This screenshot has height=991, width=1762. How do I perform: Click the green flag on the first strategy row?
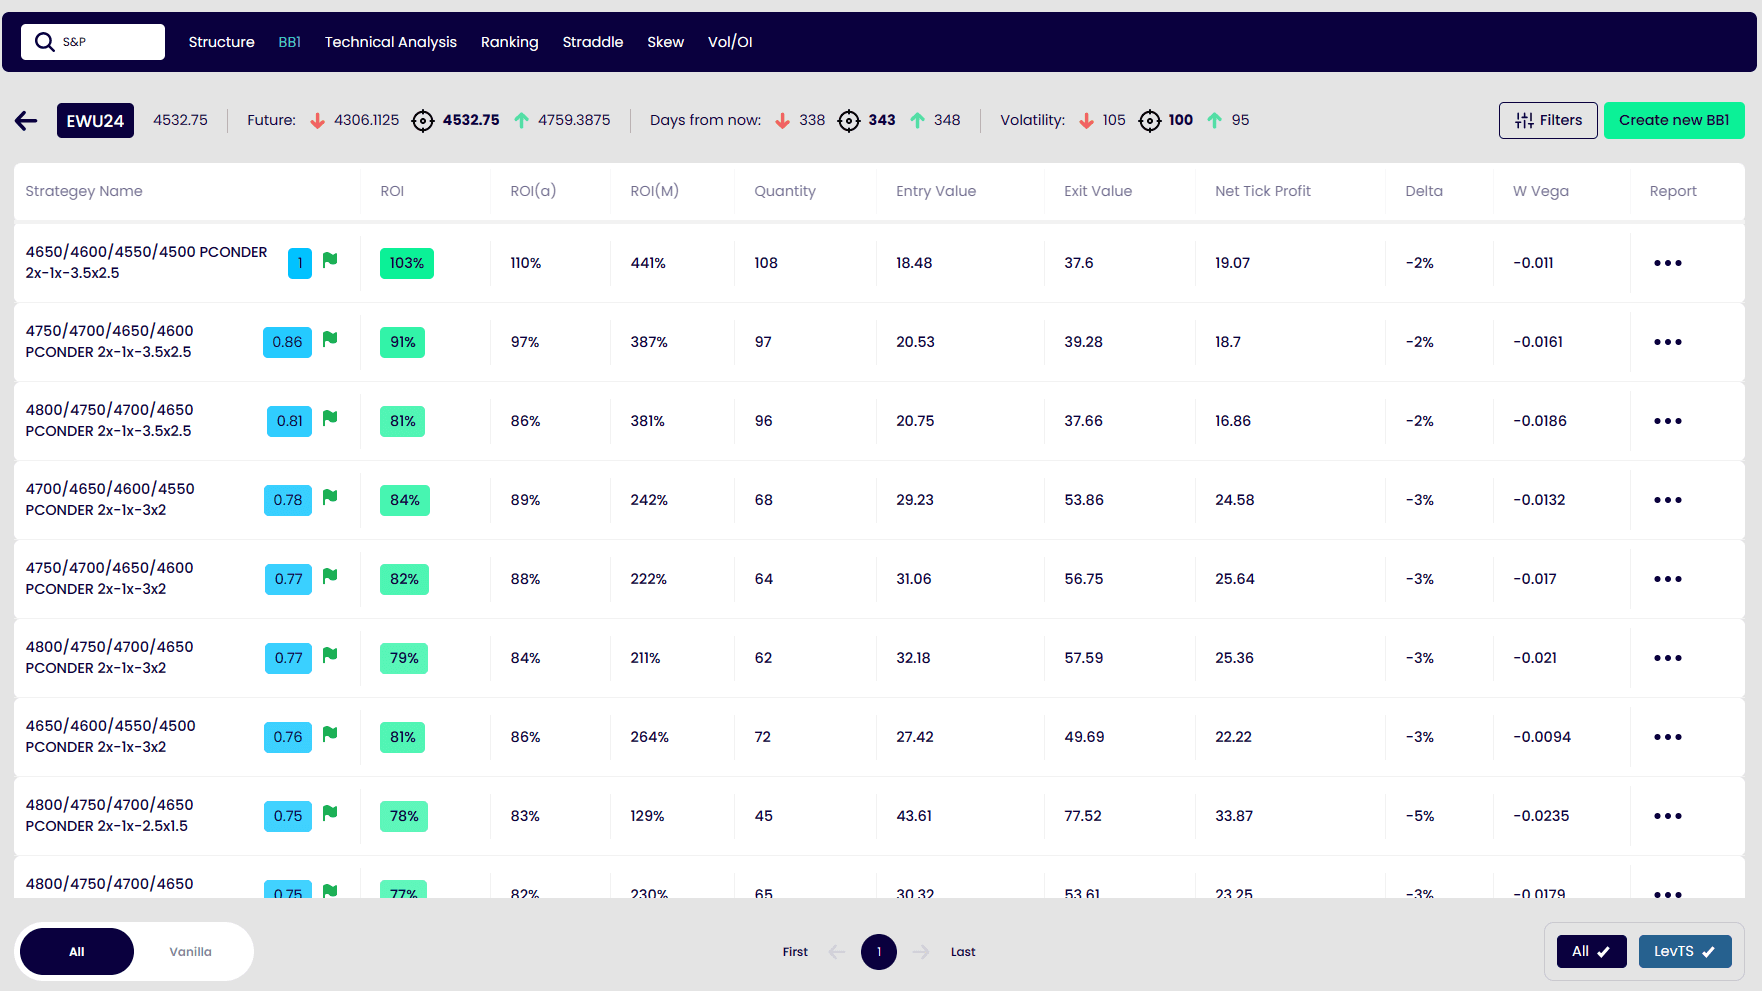click(330, 260)
